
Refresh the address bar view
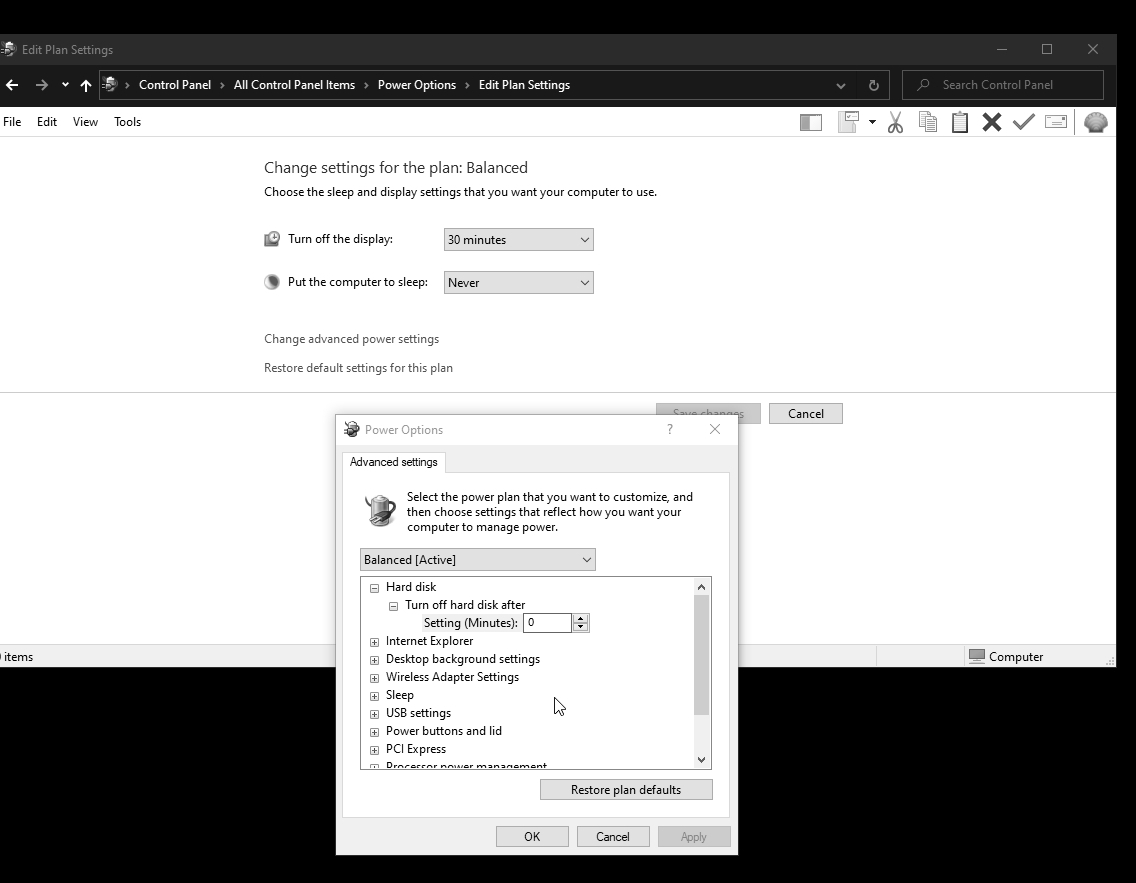tap(874, 85)
